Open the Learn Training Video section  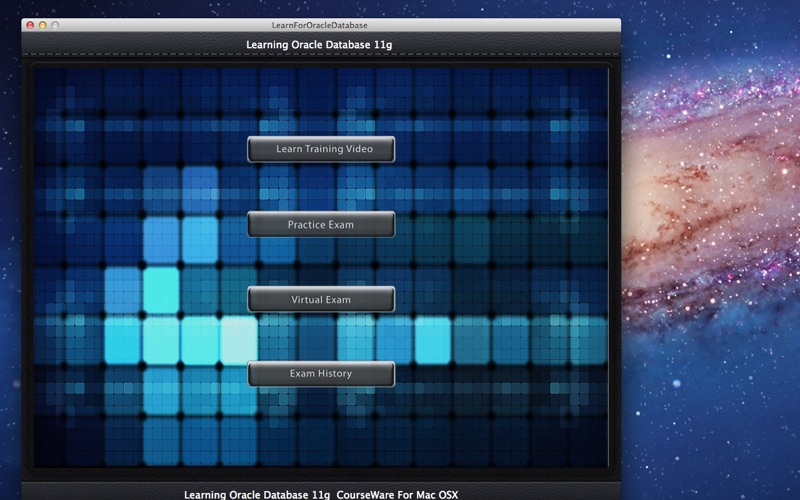[x=321, y=149]
